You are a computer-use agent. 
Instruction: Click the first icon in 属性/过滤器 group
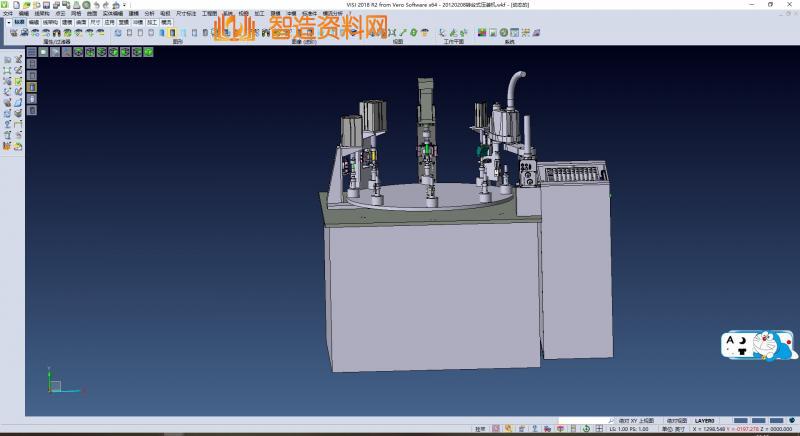(x=13, y=32)
